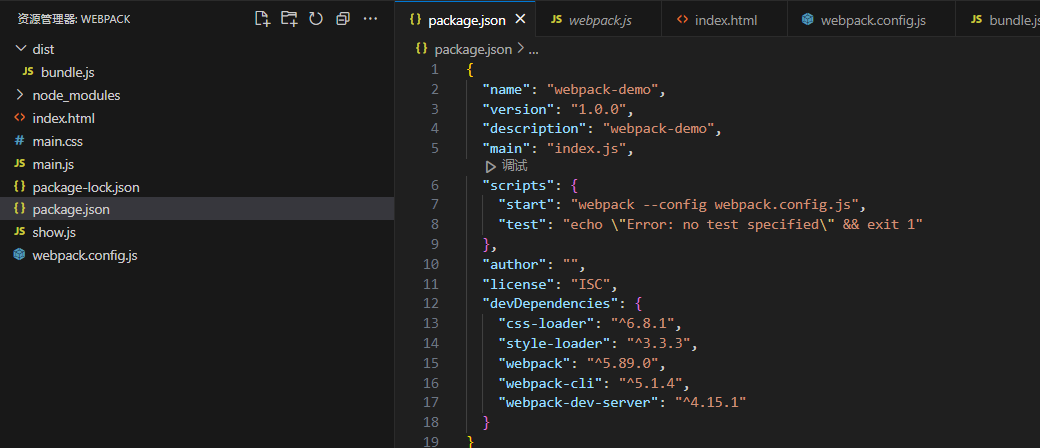Select package.json in the file tree
Screen dimensions: 1040x448
pyautogui.click(x=198, y=210)
